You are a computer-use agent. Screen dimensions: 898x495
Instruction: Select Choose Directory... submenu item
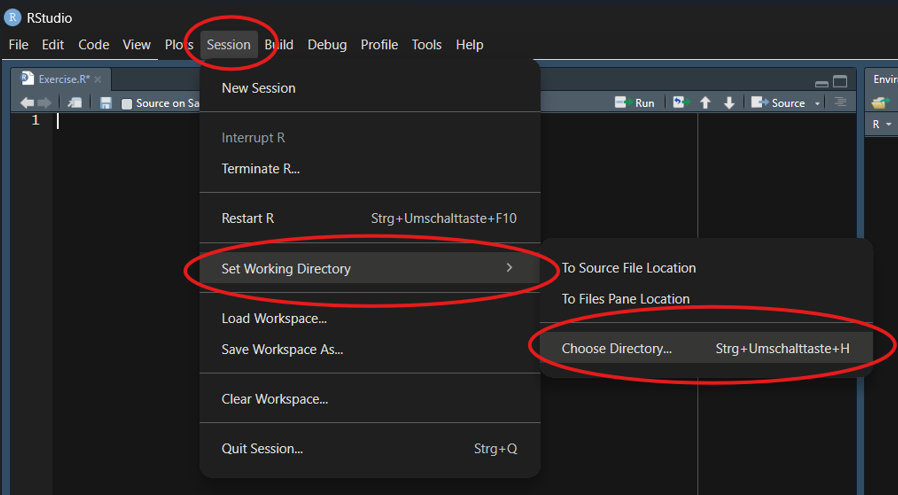click(707, 348)
